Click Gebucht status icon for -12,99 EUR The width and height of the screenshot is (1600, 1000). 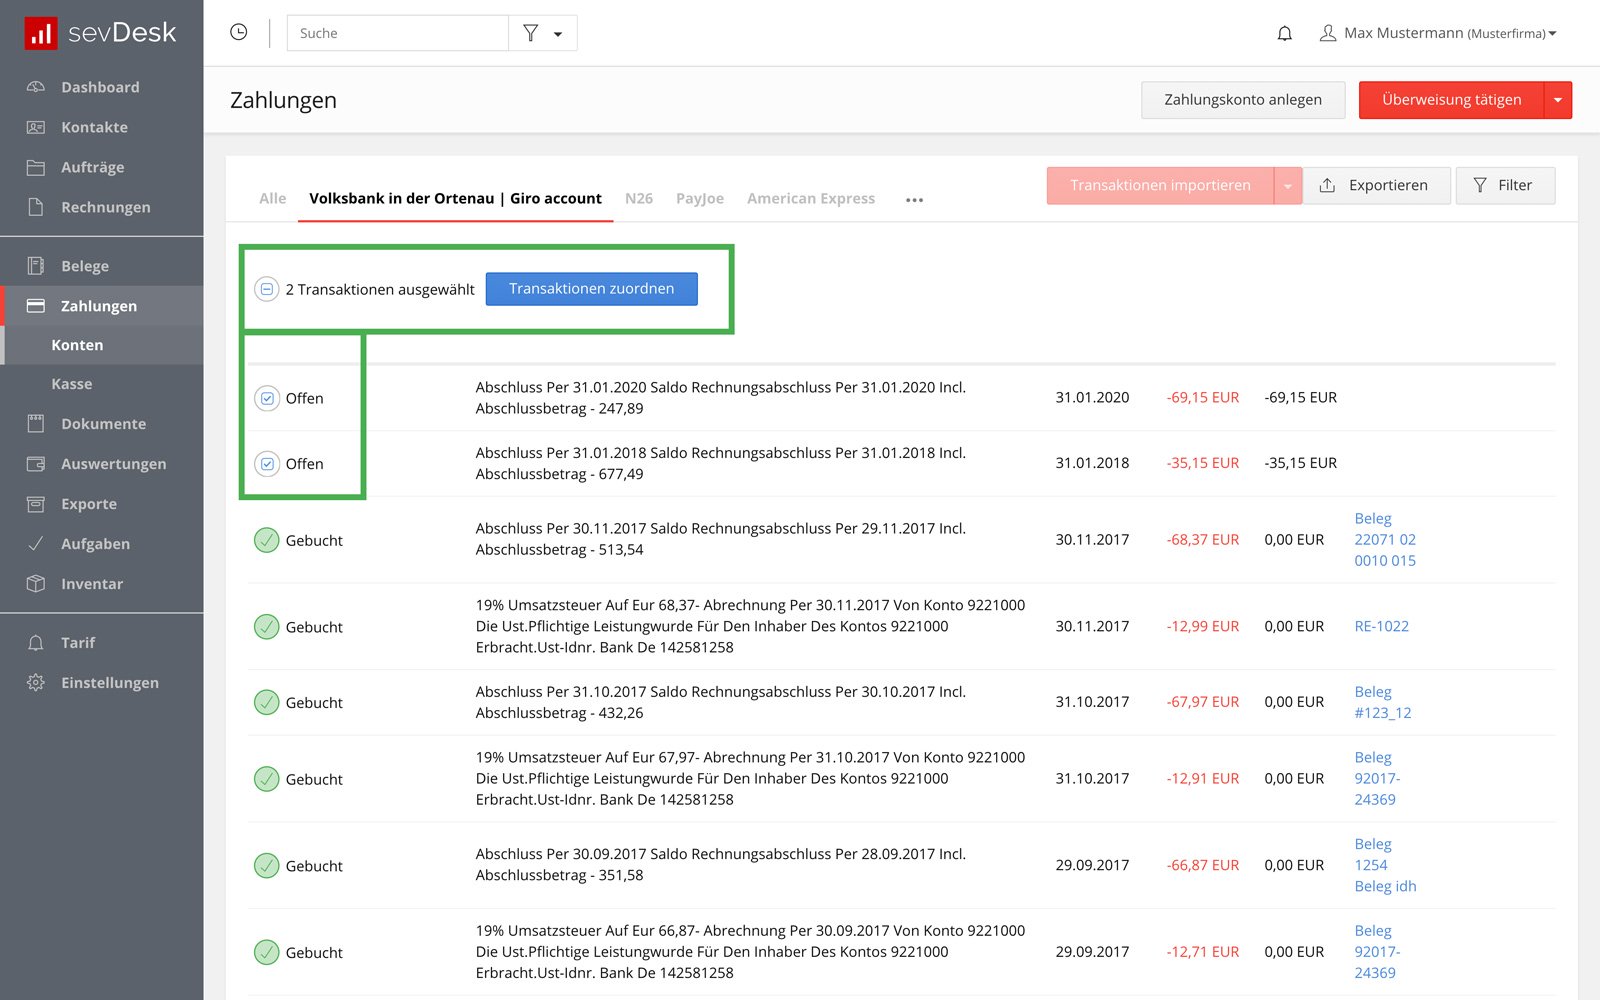[x=267, y=627]
